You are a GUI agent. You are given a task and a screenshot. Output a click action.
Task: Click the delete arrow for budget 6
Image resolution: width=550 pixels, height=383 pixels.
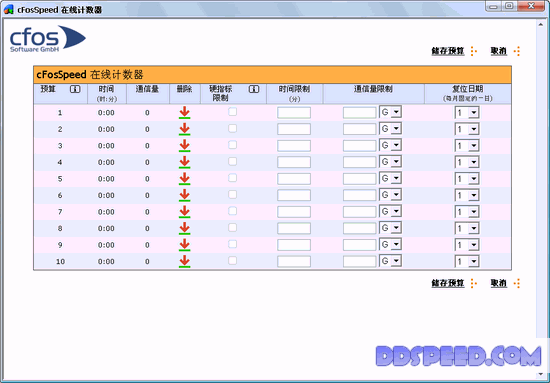(x=185, y=195)
